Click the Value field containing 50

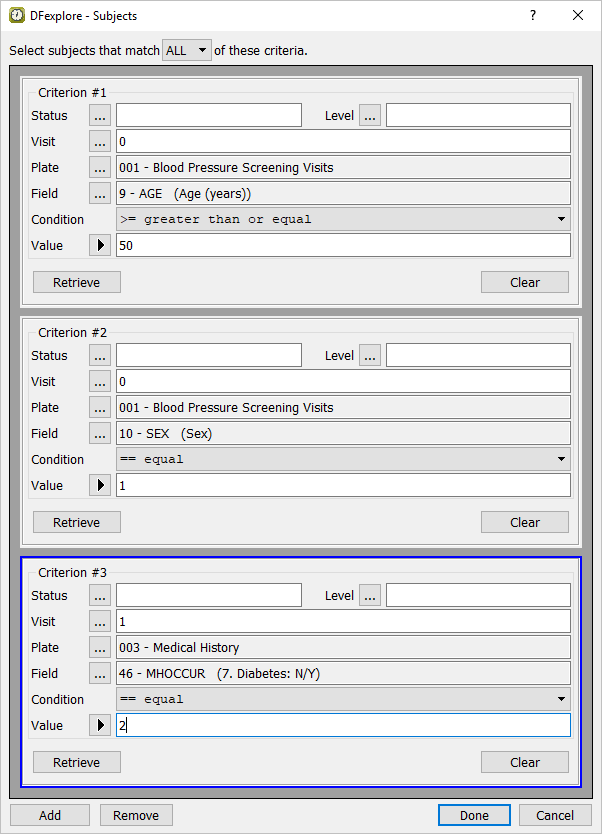[343, 246]
